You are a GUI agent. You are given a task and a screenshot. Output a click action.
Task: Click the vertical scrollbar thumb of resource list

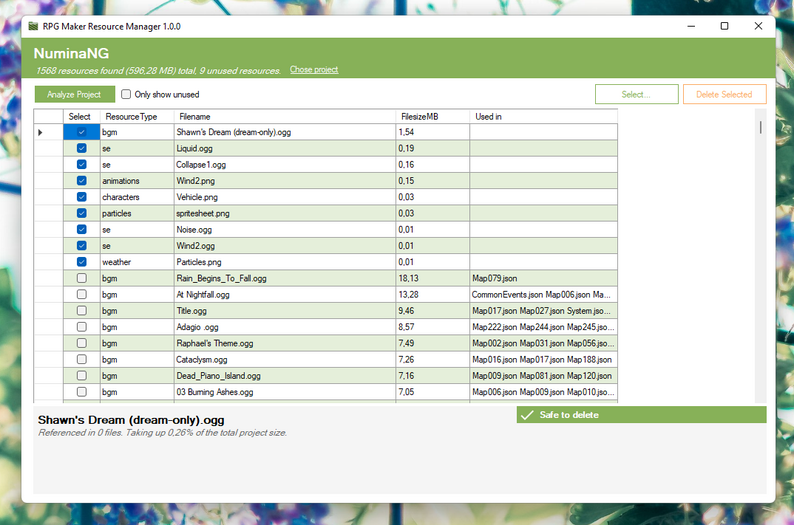point(761,127)
